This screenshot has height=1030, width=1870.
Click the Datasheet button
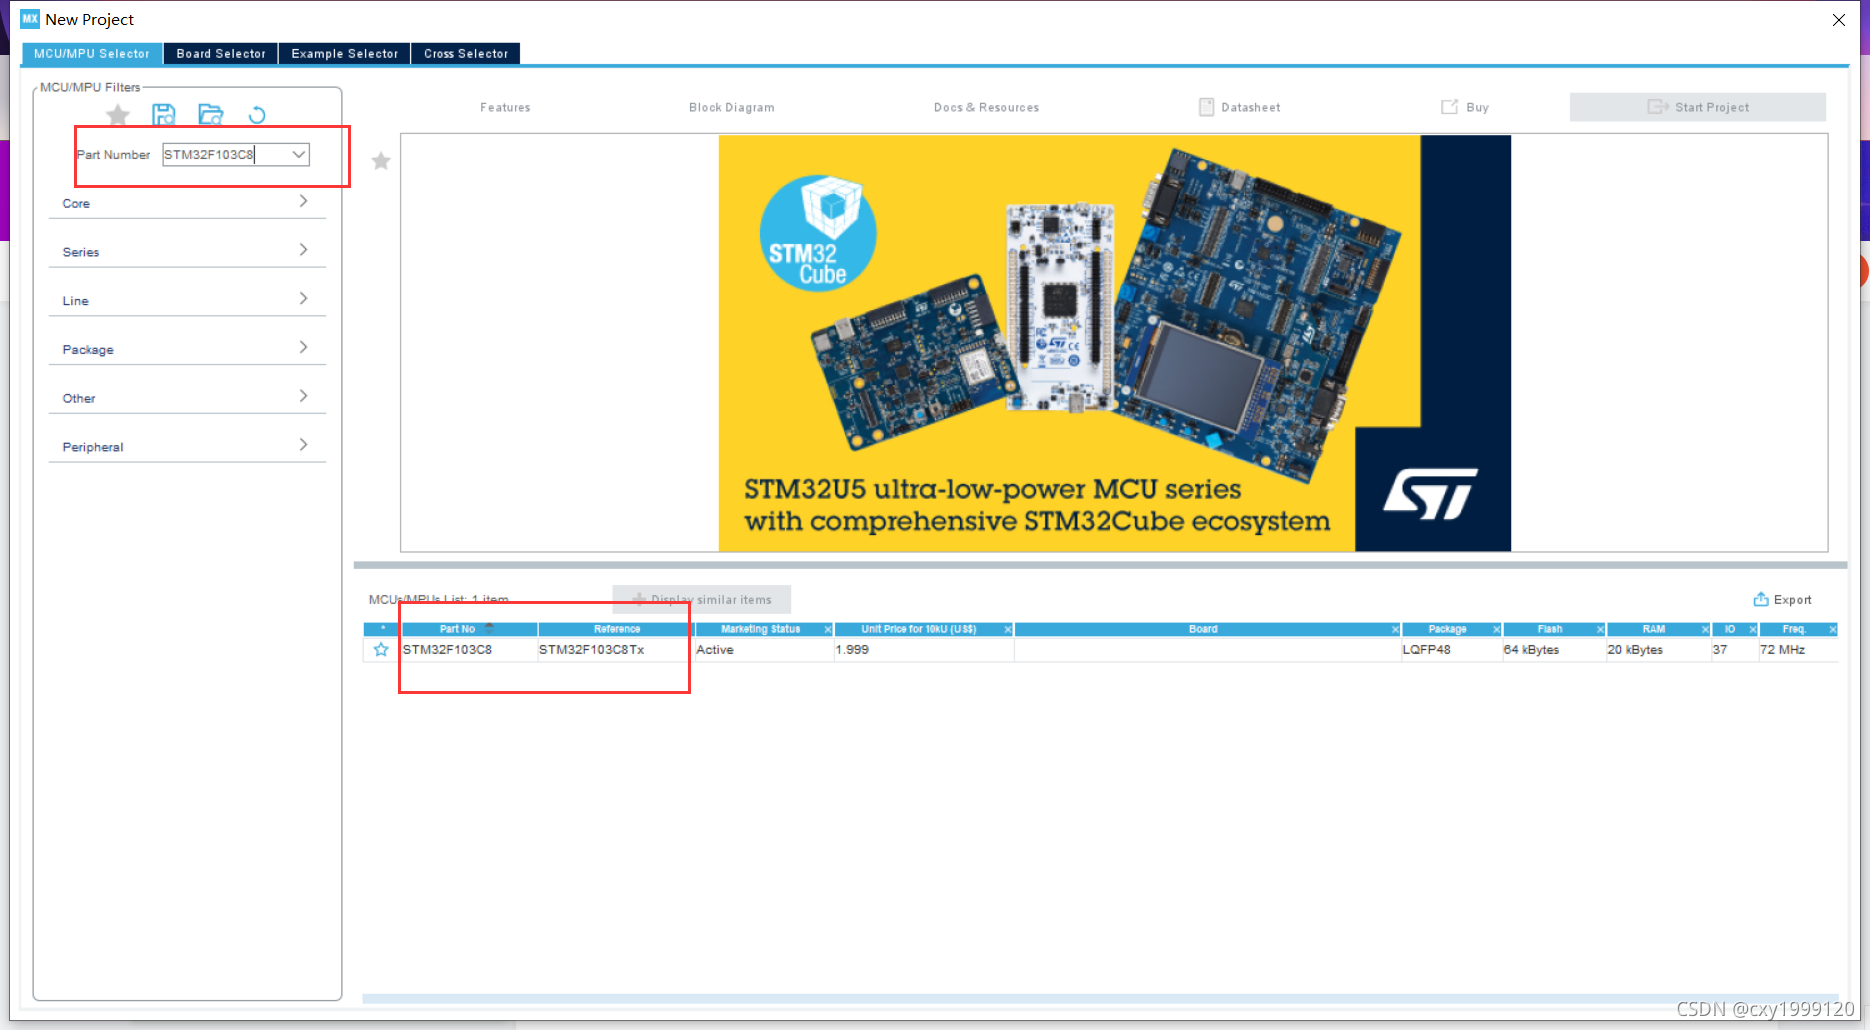pos(1240,107)
